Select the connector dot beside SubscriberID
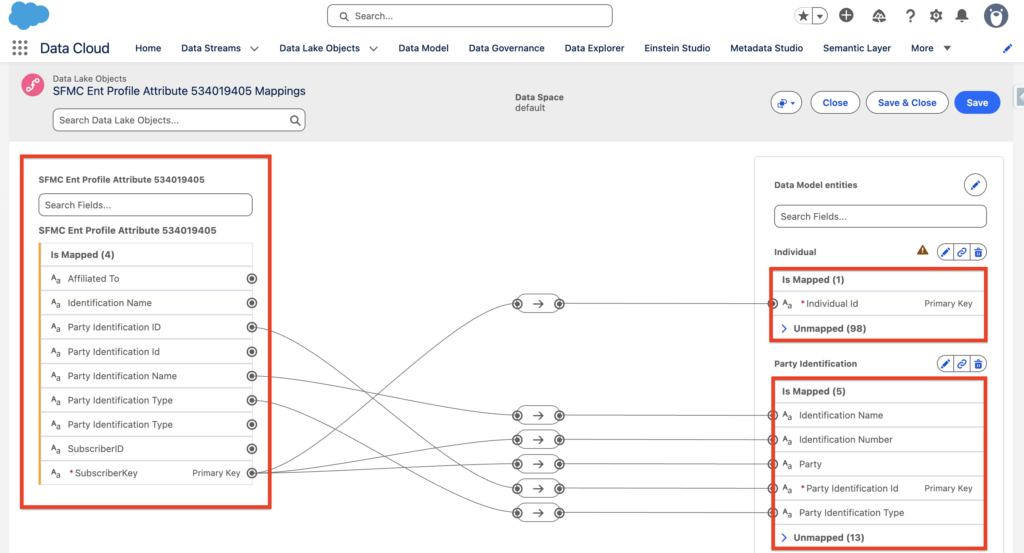The image size is (1024, 553). click(251, 449)
